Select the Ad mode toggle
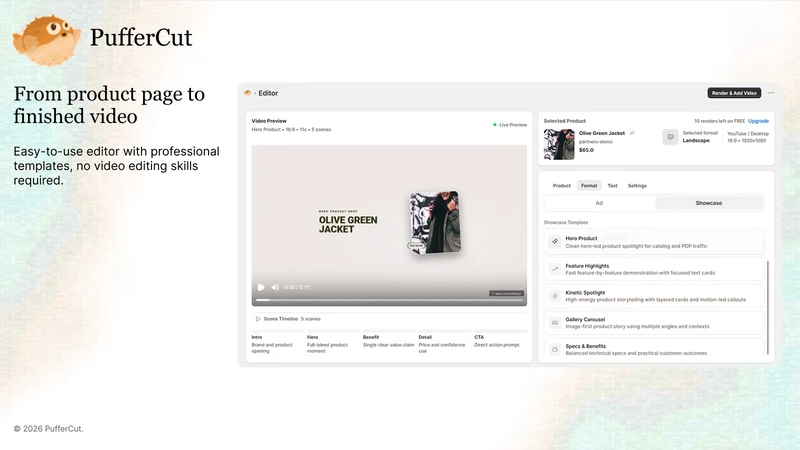This screenshot has width=800, height=450. coord(599,203)
